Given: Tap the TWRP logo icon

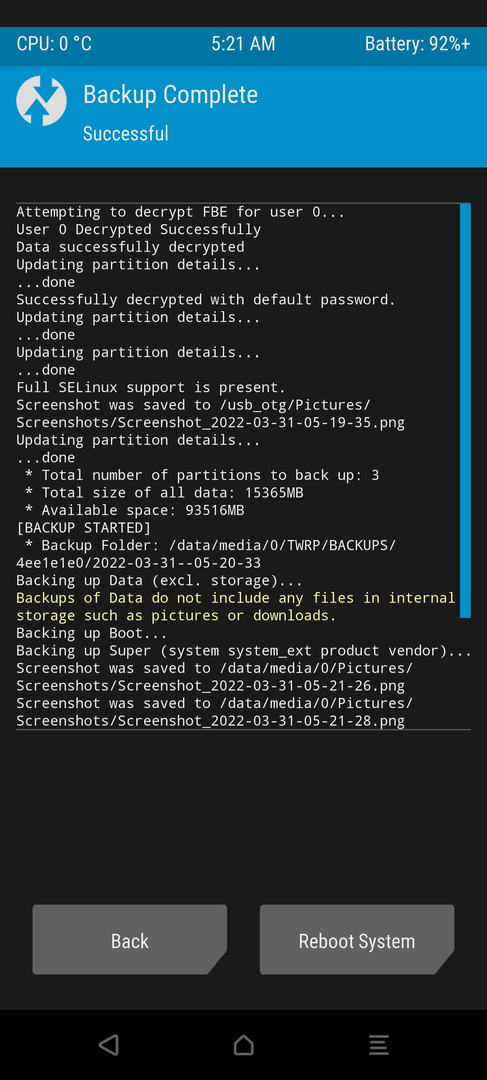Looking at the screenshot, I should [41, 101].
